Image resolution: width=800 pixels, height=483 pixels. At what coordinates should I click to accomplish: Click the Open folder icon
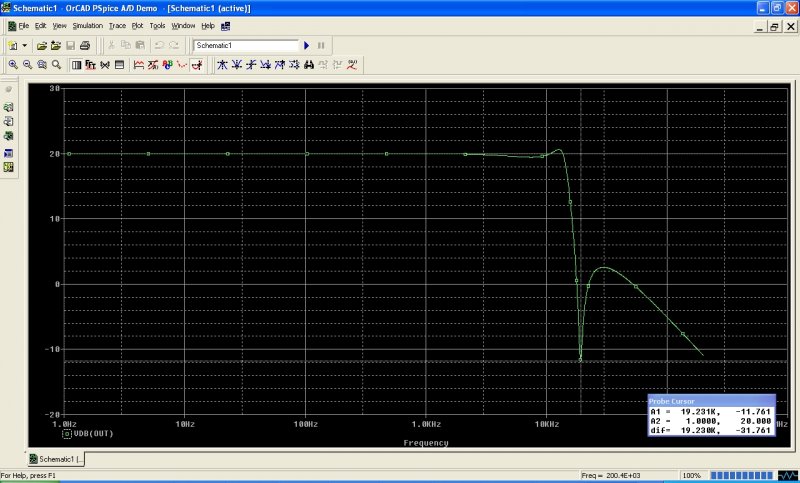click(42, 45)
